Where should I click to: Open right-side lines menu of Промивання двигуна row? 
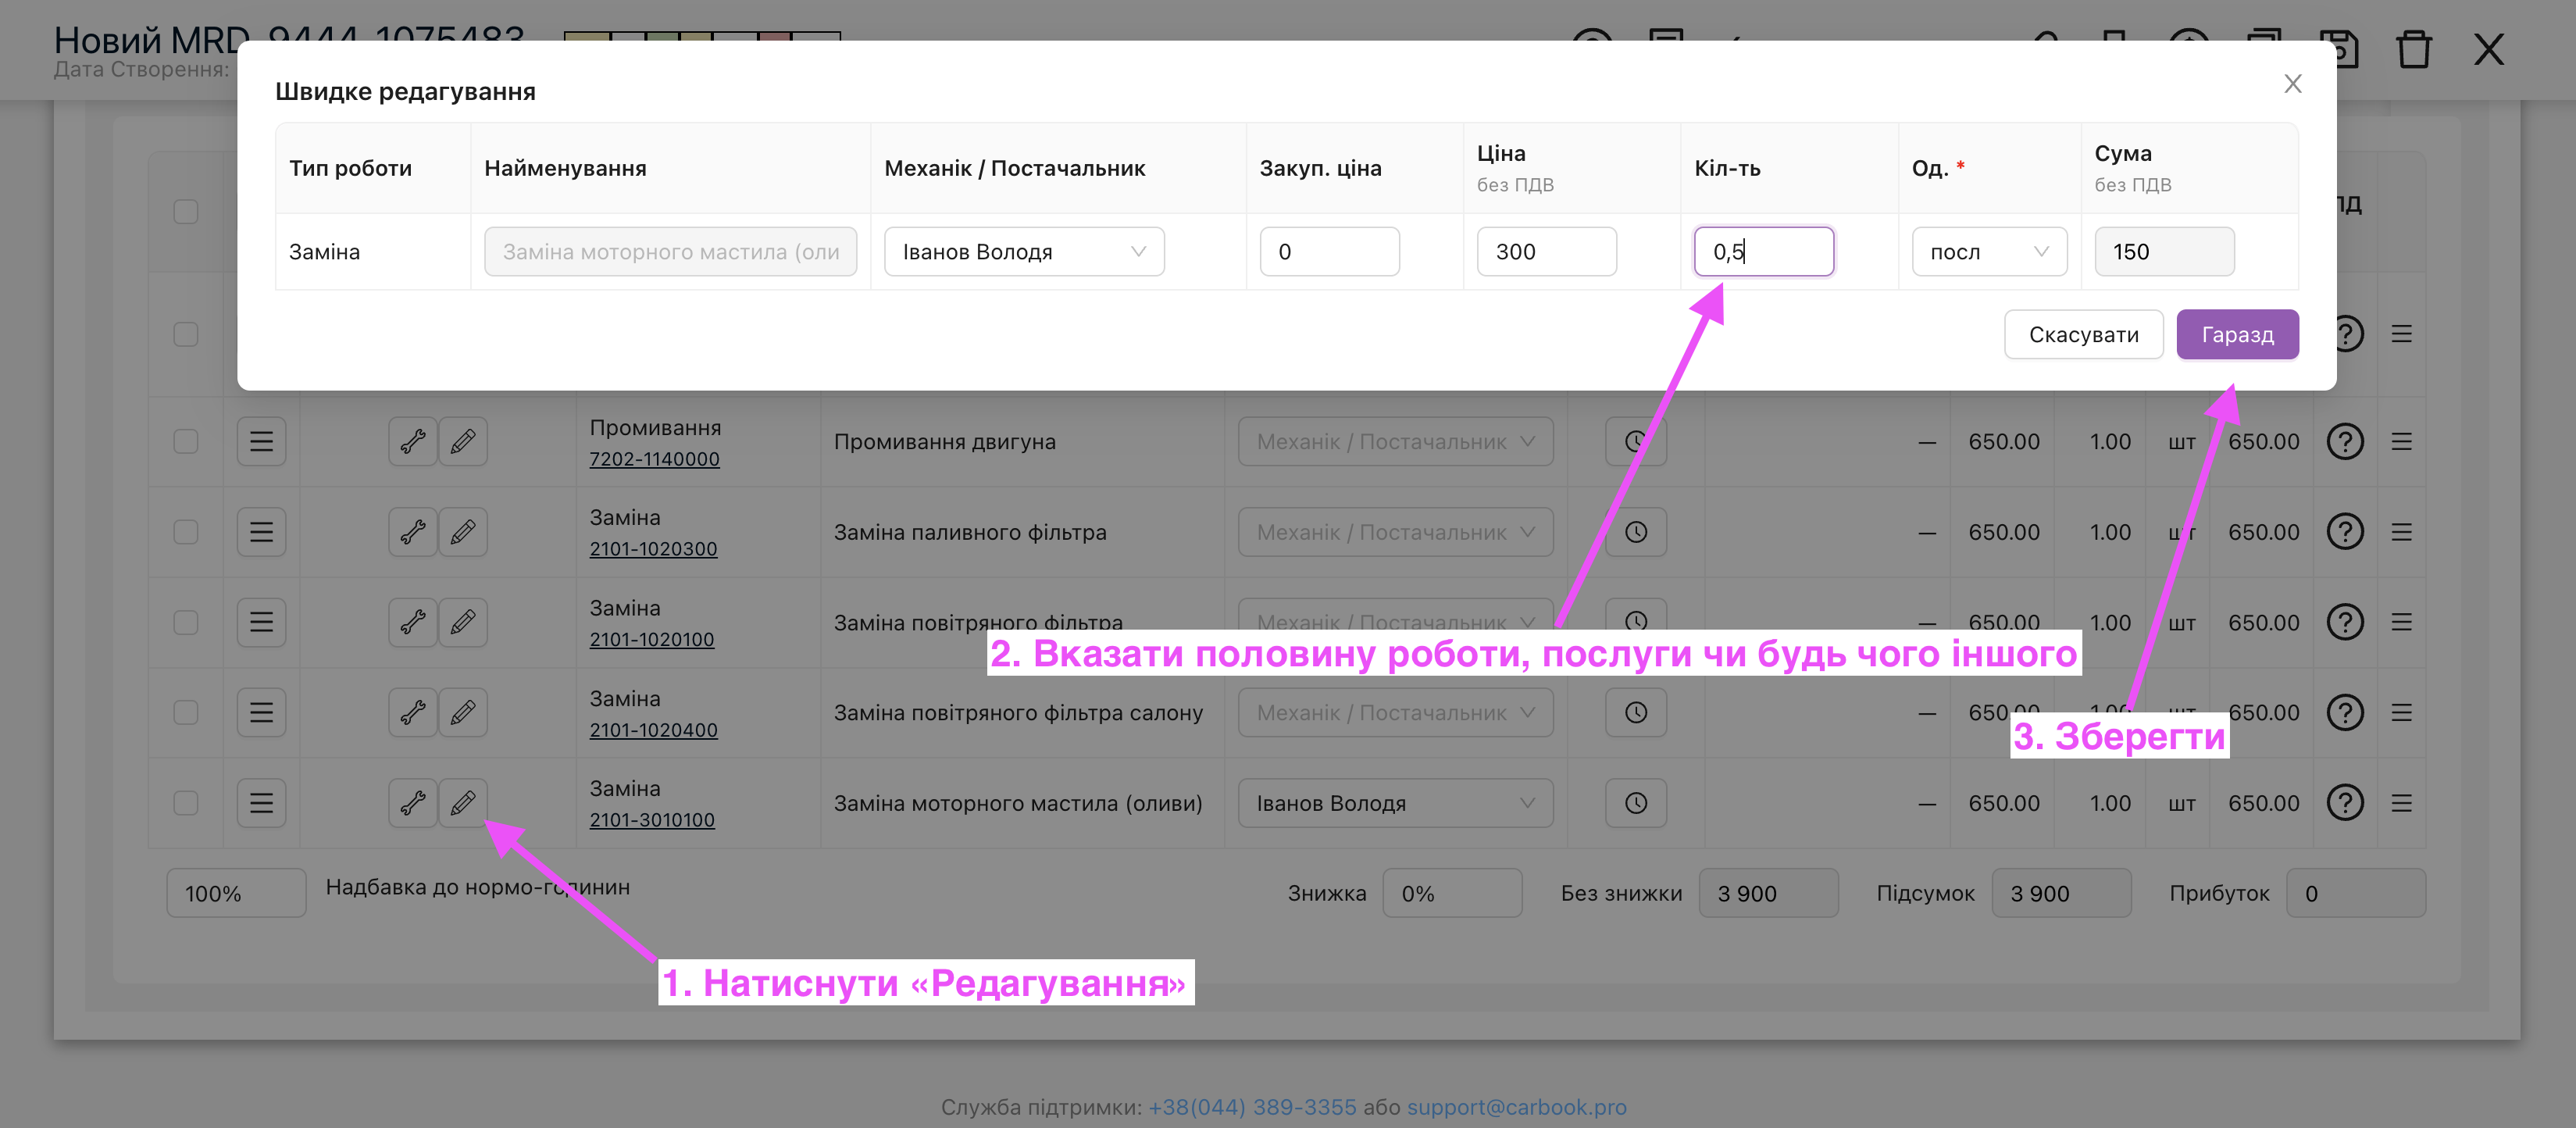point(2401,441)
